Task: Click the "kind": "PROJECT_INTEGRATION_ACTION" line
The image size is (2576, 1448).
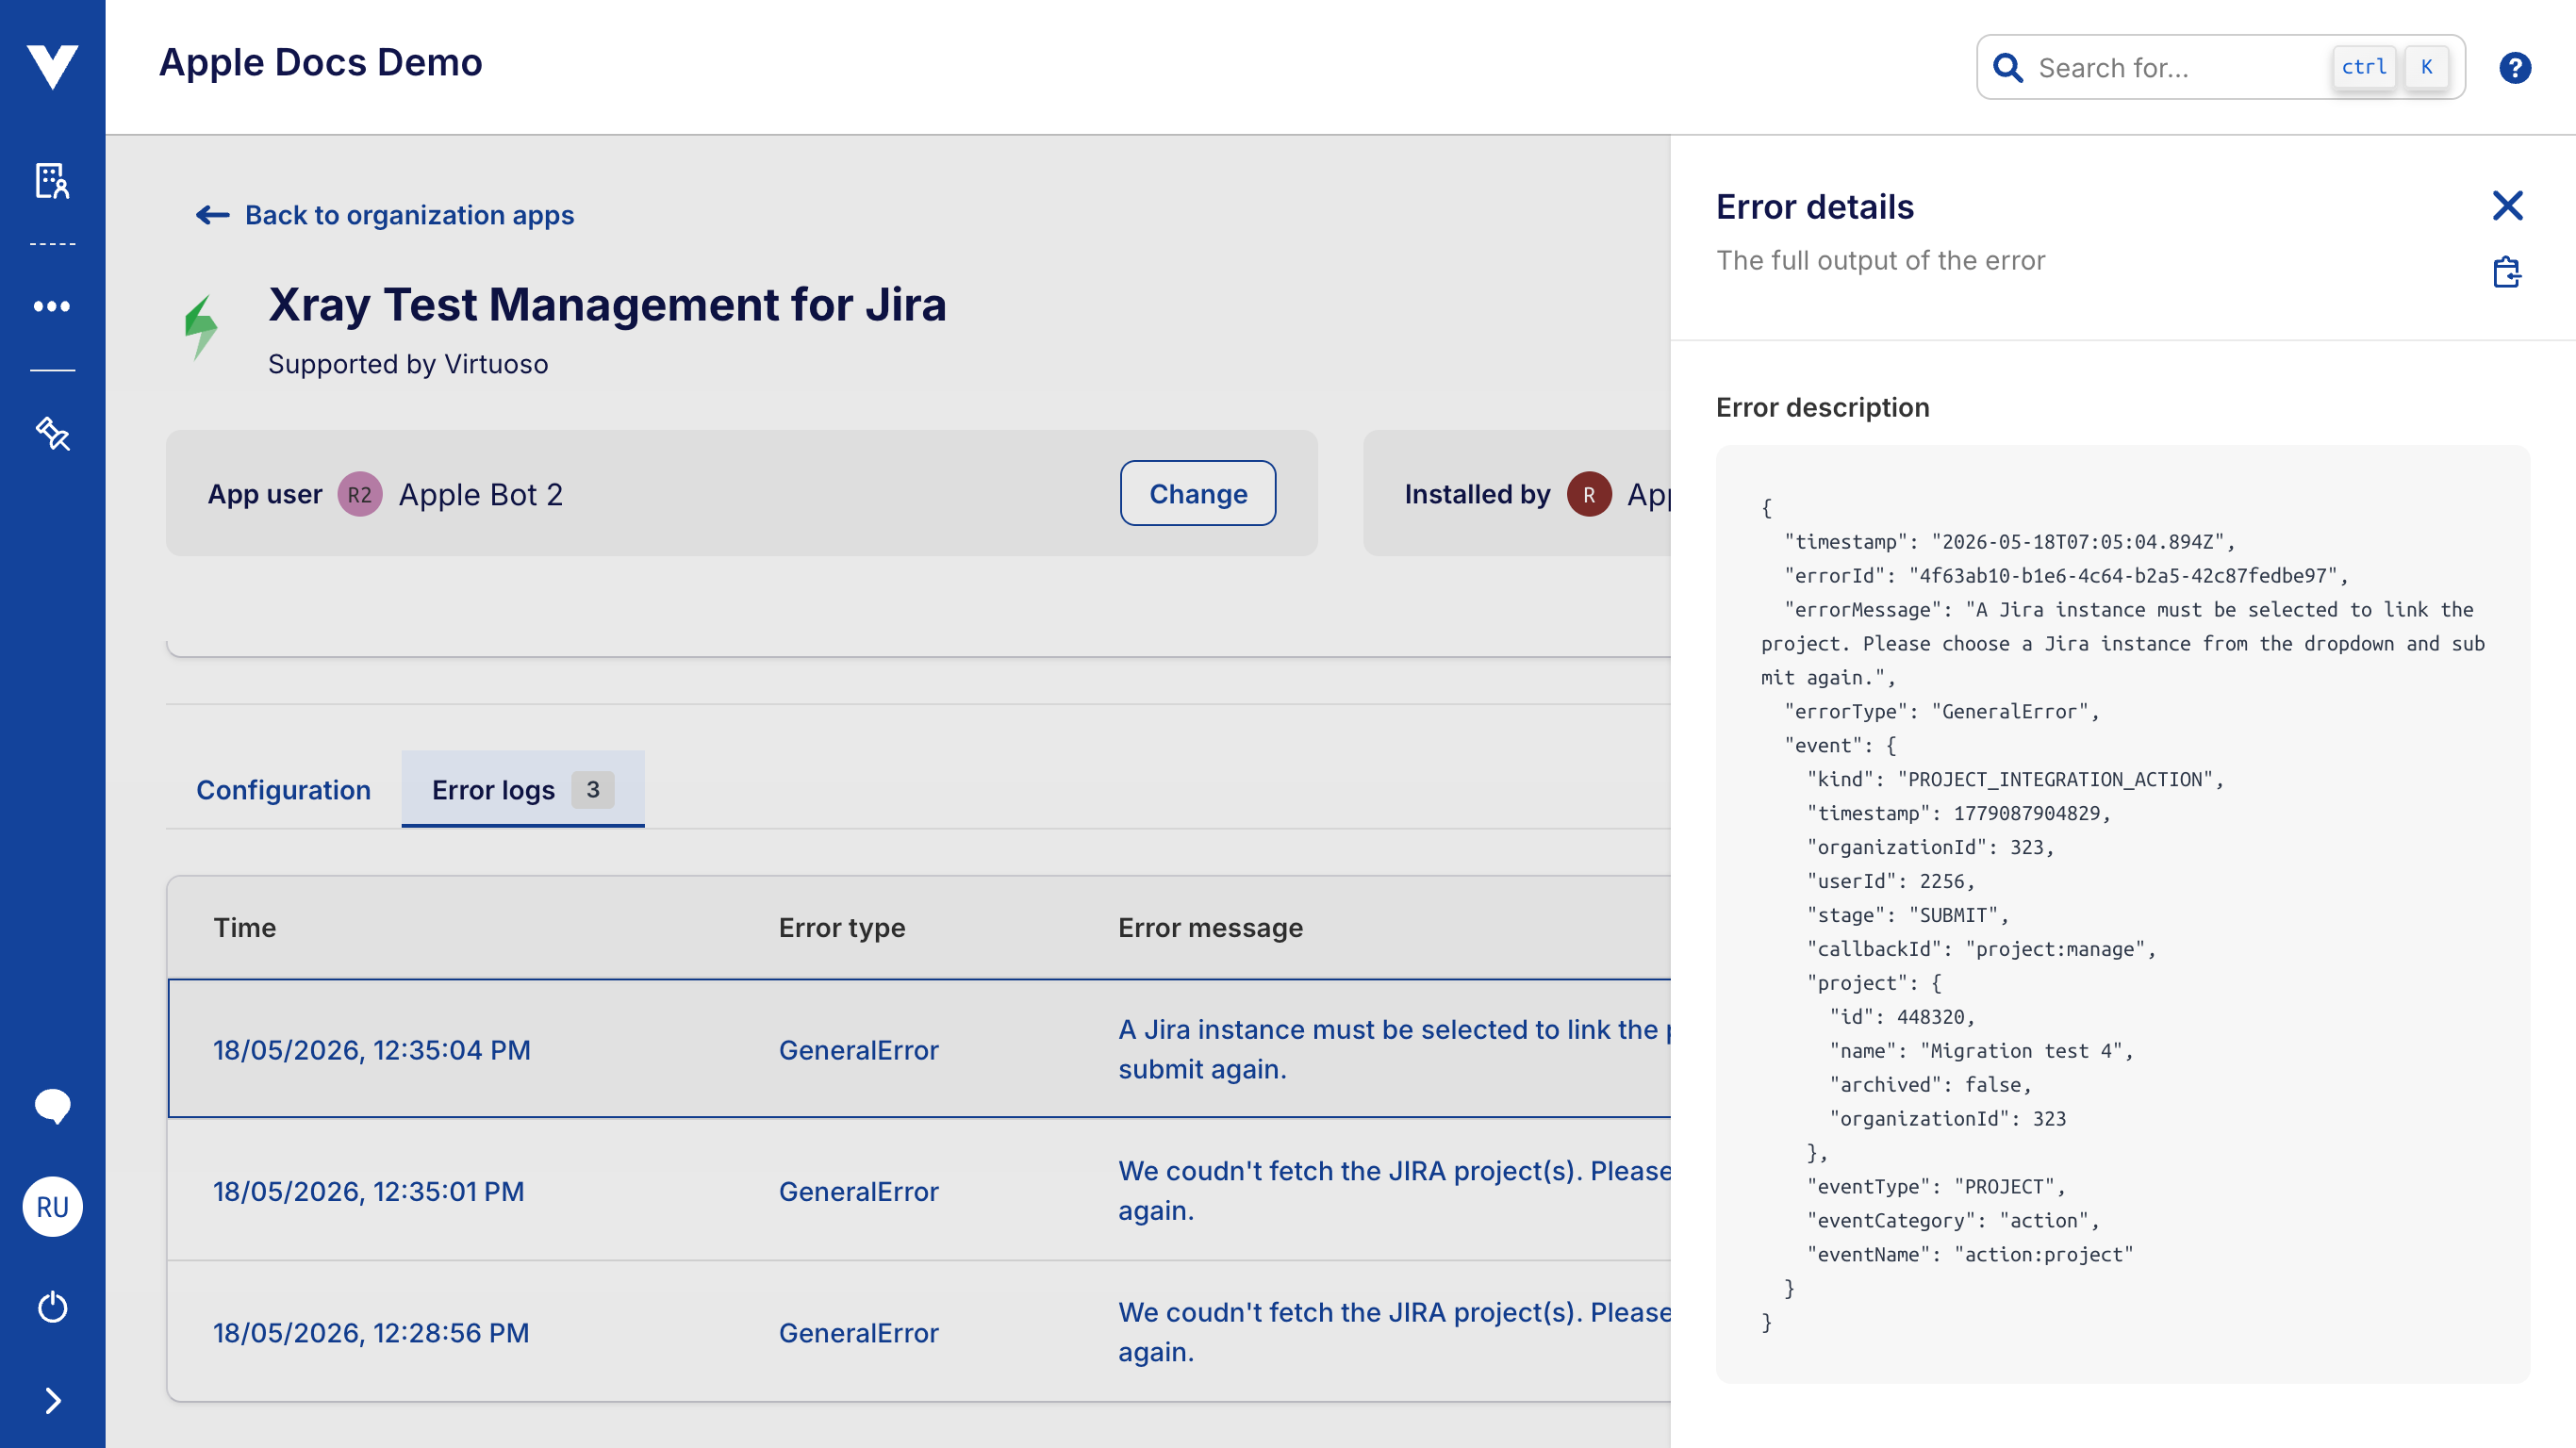Action: [2016, 780]
